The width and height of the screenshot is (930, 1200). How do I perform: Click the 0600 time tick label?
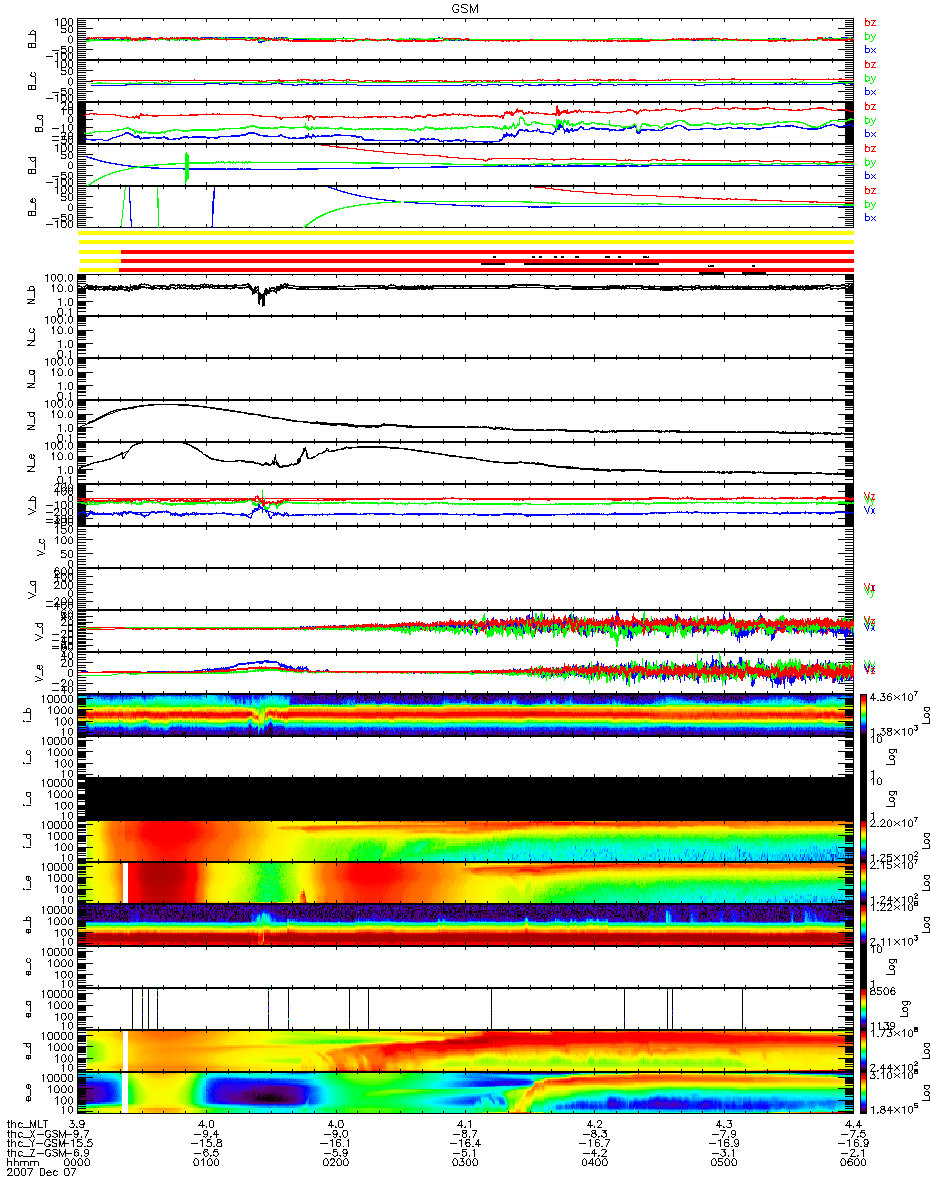point(852,1163)
